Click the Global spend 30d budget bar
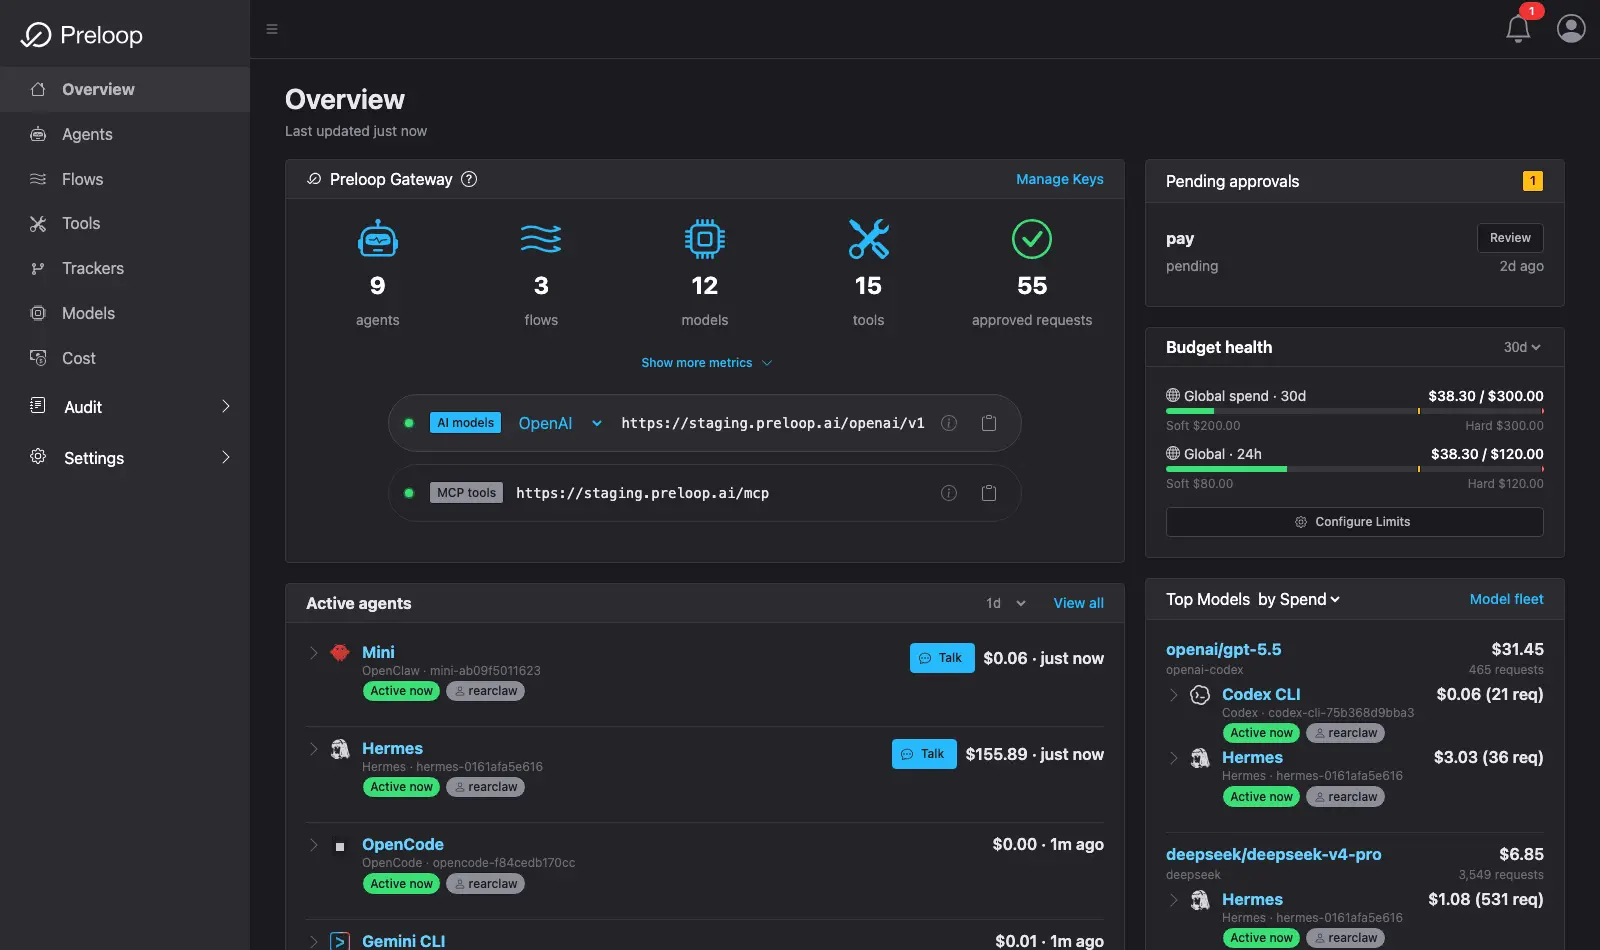The width and height of the screenshot is (1600, 950). coord(1354,411)
